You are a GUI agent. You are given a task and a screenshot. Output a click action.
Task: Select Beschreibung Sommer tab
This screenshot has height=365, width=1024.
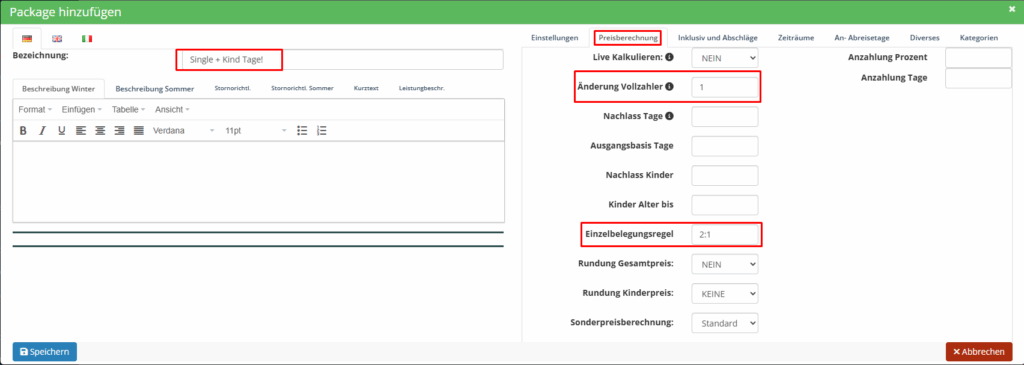(x=154, y=88)
